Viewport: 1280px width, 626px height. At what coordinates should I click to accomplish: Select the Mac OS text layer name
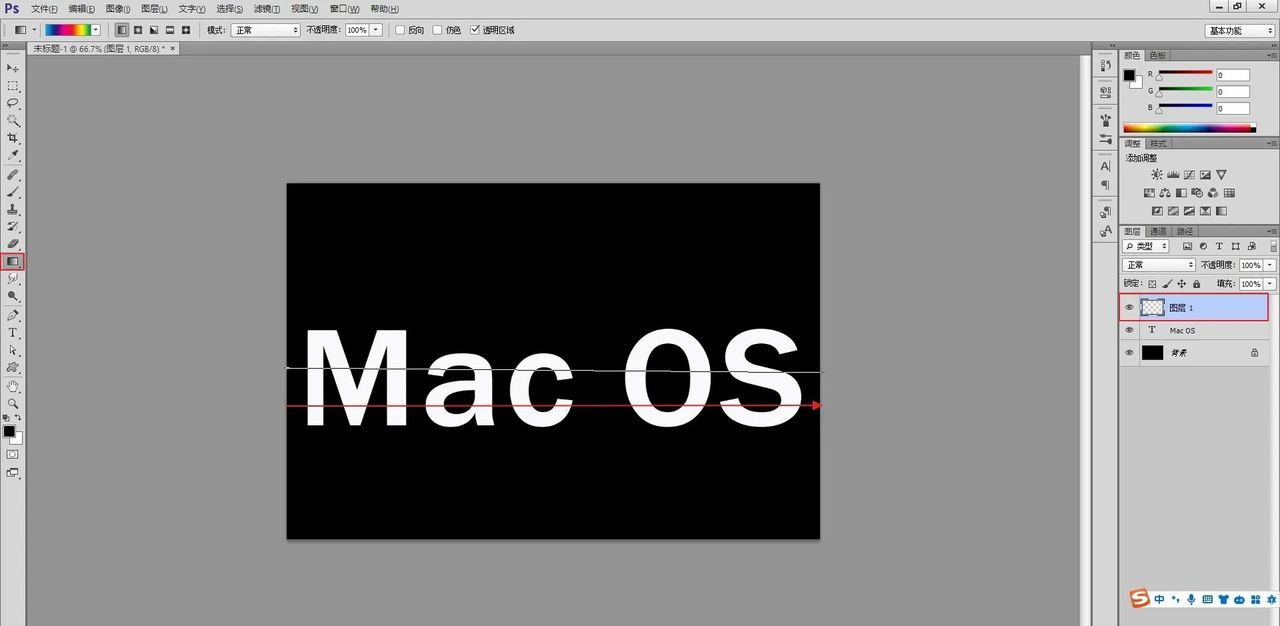point(1182,330)
